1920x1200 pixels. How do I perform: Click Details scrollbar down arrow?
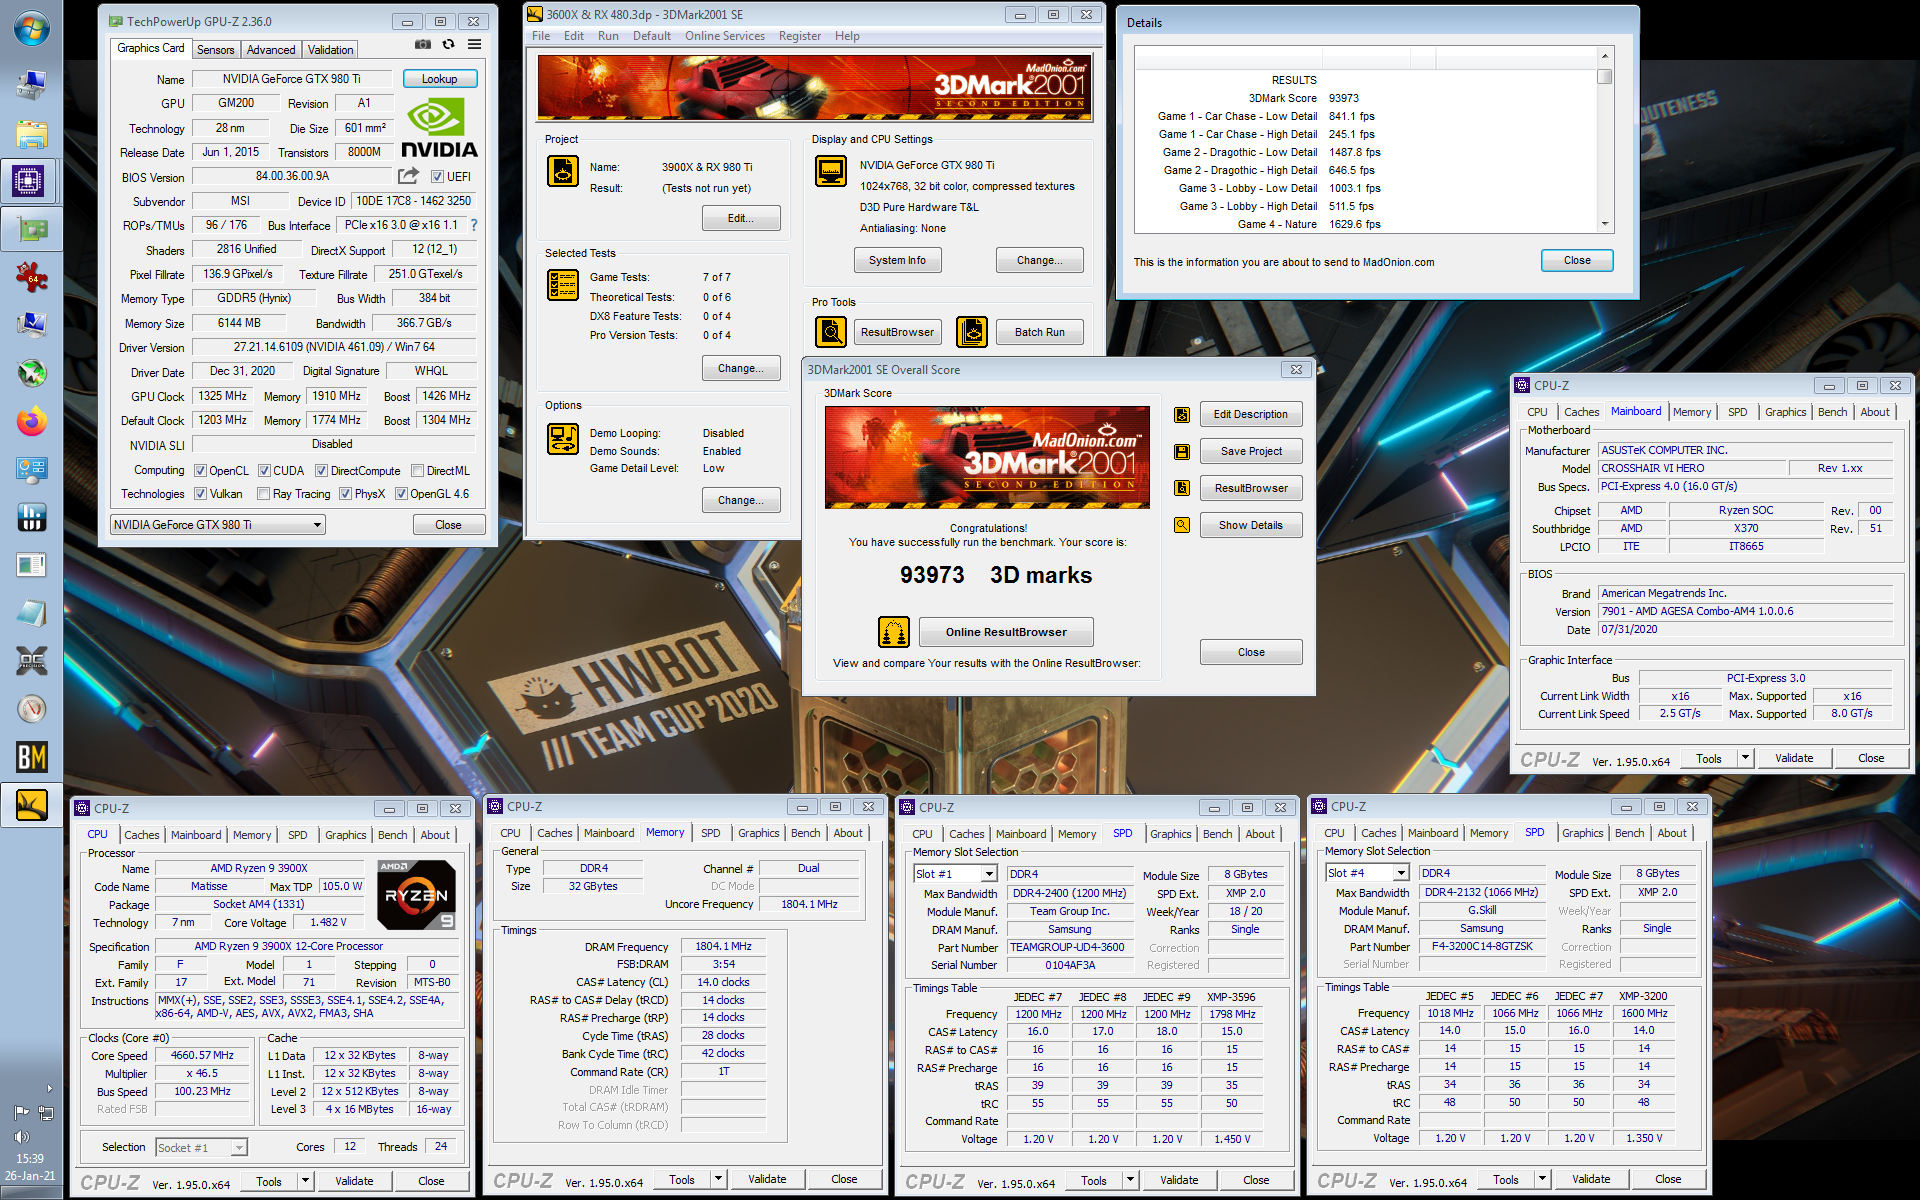[x=1604, y=224]
